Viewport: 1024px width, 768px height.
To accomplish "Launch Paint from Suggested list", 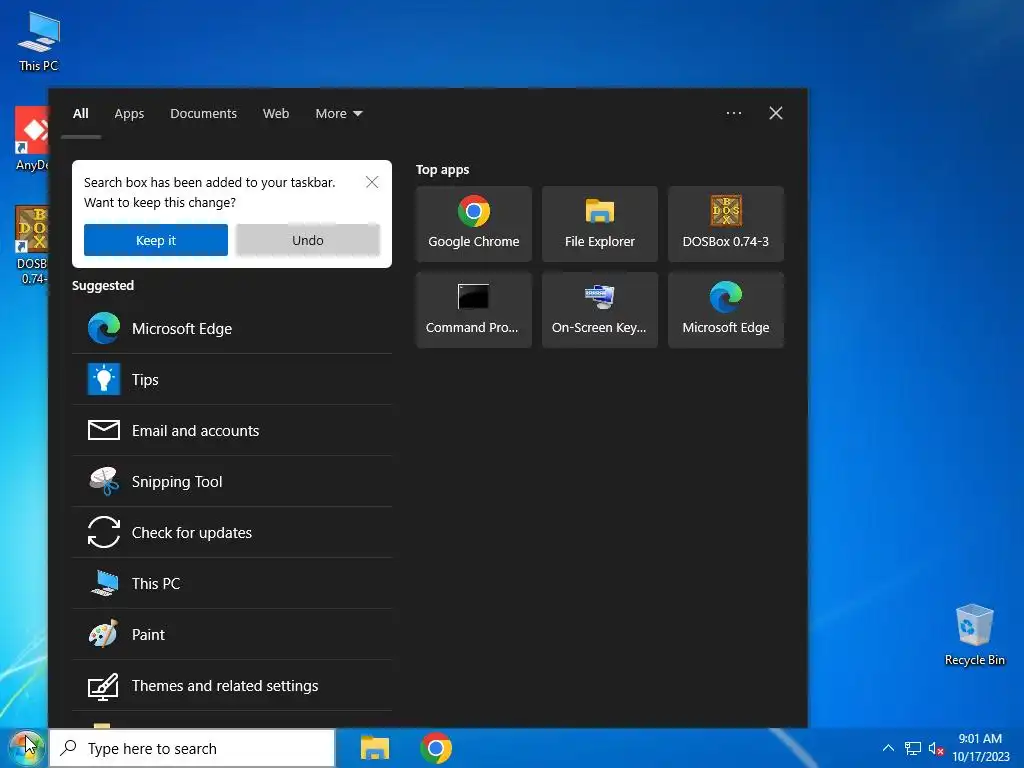I will pos(232,634).
